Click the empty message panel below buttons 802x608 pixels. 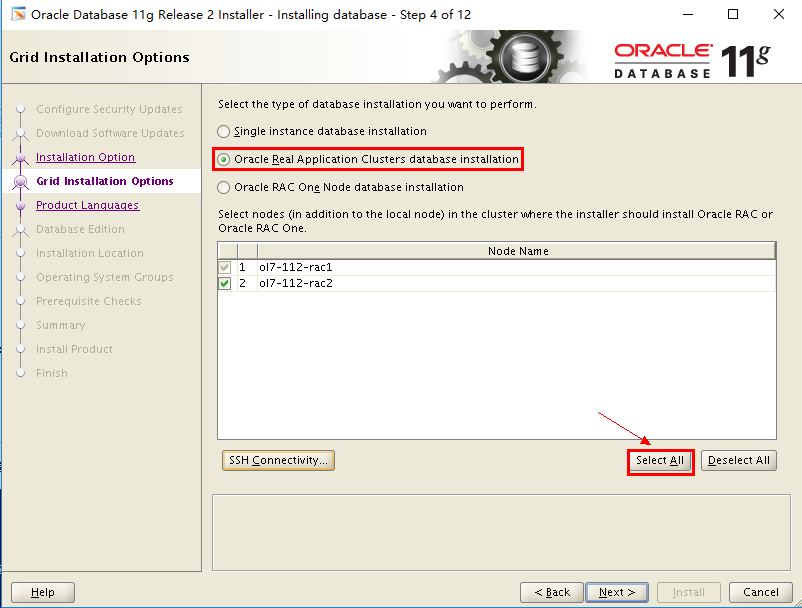[x=501, y=532]
